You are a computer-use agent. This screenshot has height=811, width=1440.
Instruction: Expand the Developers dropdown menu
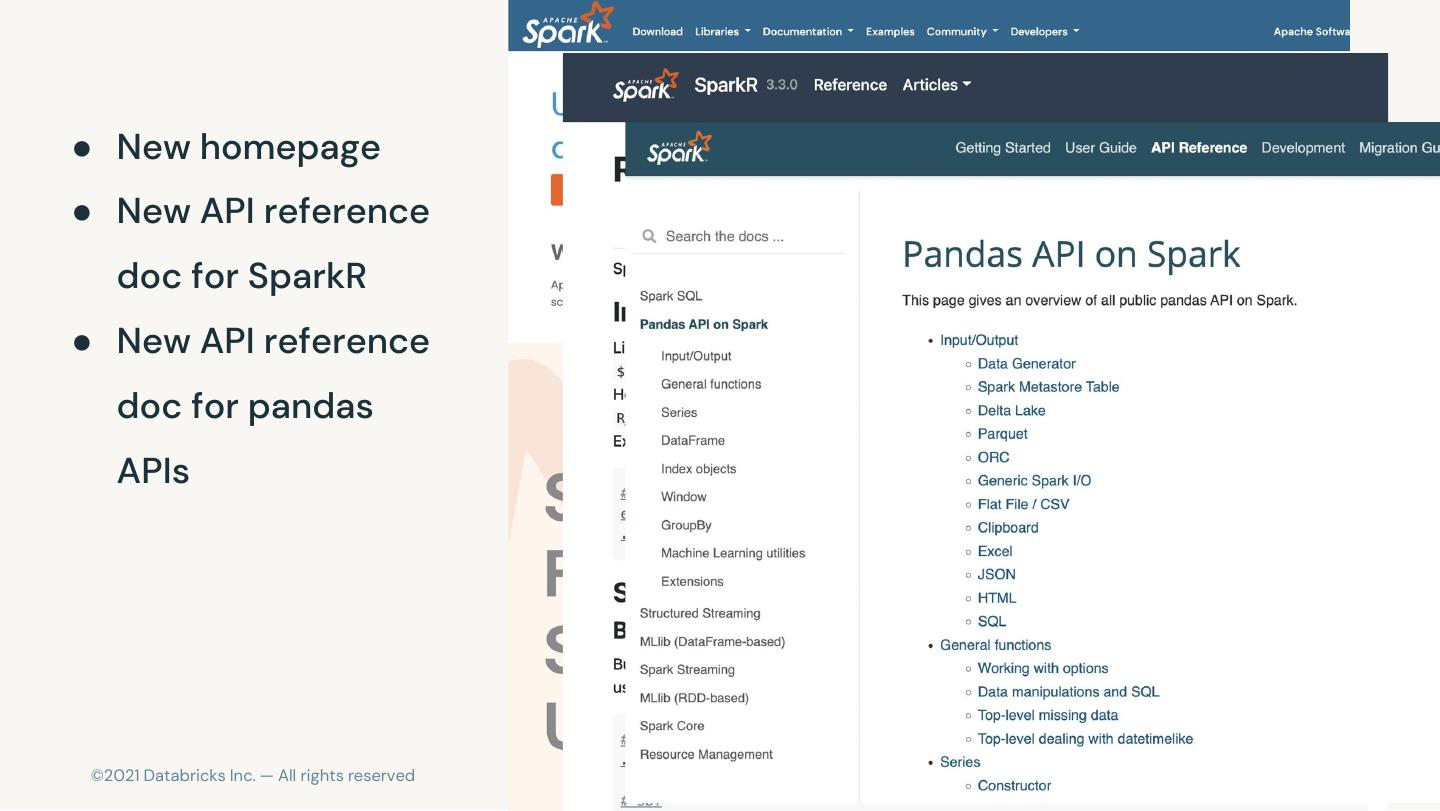click(x=1044, y=31)
